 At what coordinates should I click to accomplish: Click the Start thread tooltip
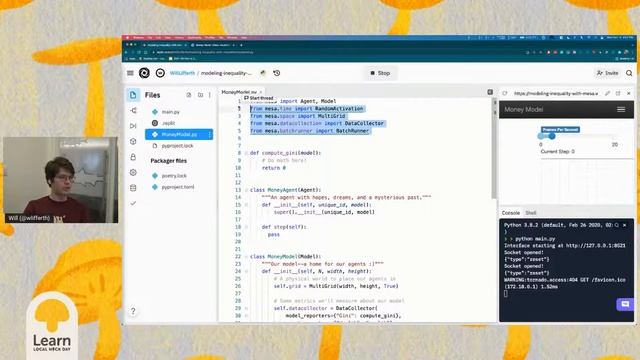tap(259, 98)
